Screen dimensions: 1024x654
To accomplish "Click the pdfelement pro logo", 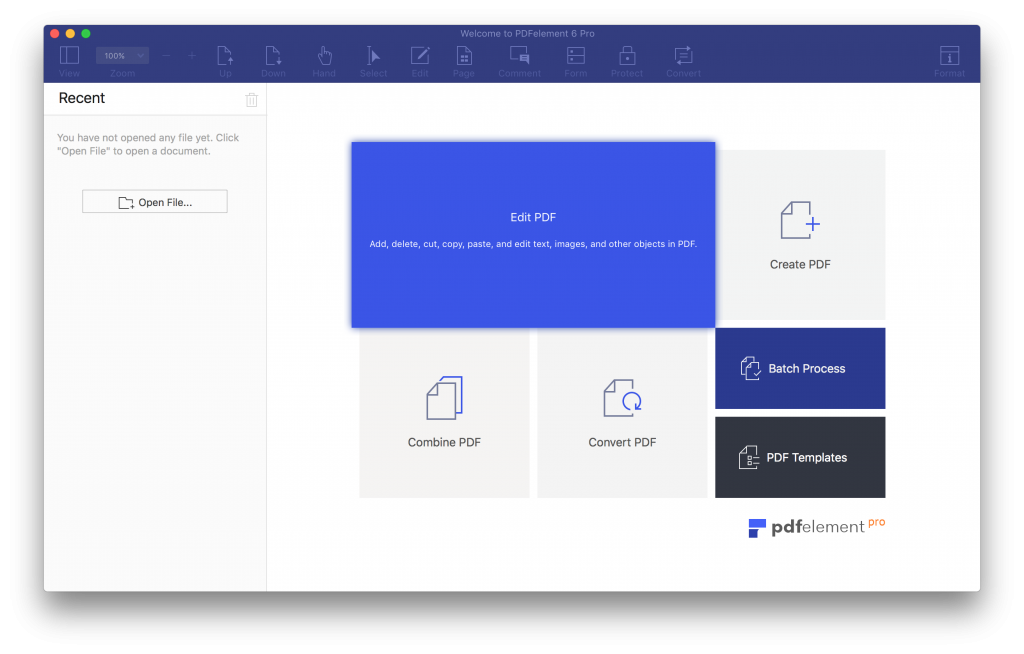I will click(815, 527).
